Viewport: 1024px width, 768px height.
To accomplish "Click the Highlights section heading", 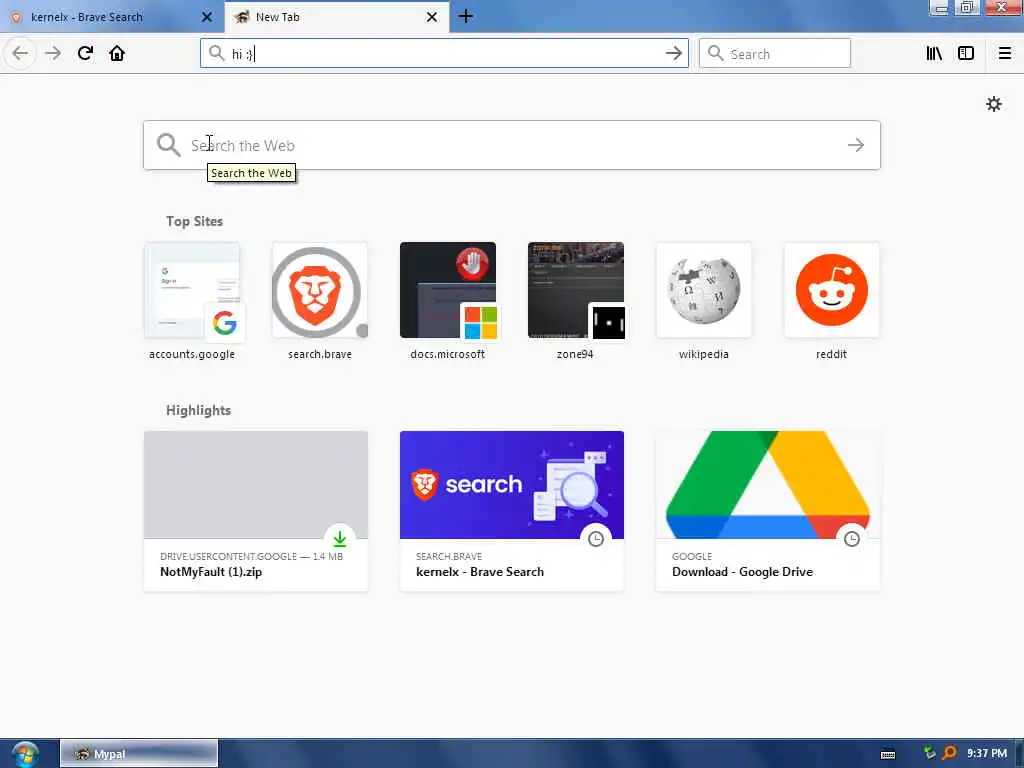I will click(x=198, y=410).
